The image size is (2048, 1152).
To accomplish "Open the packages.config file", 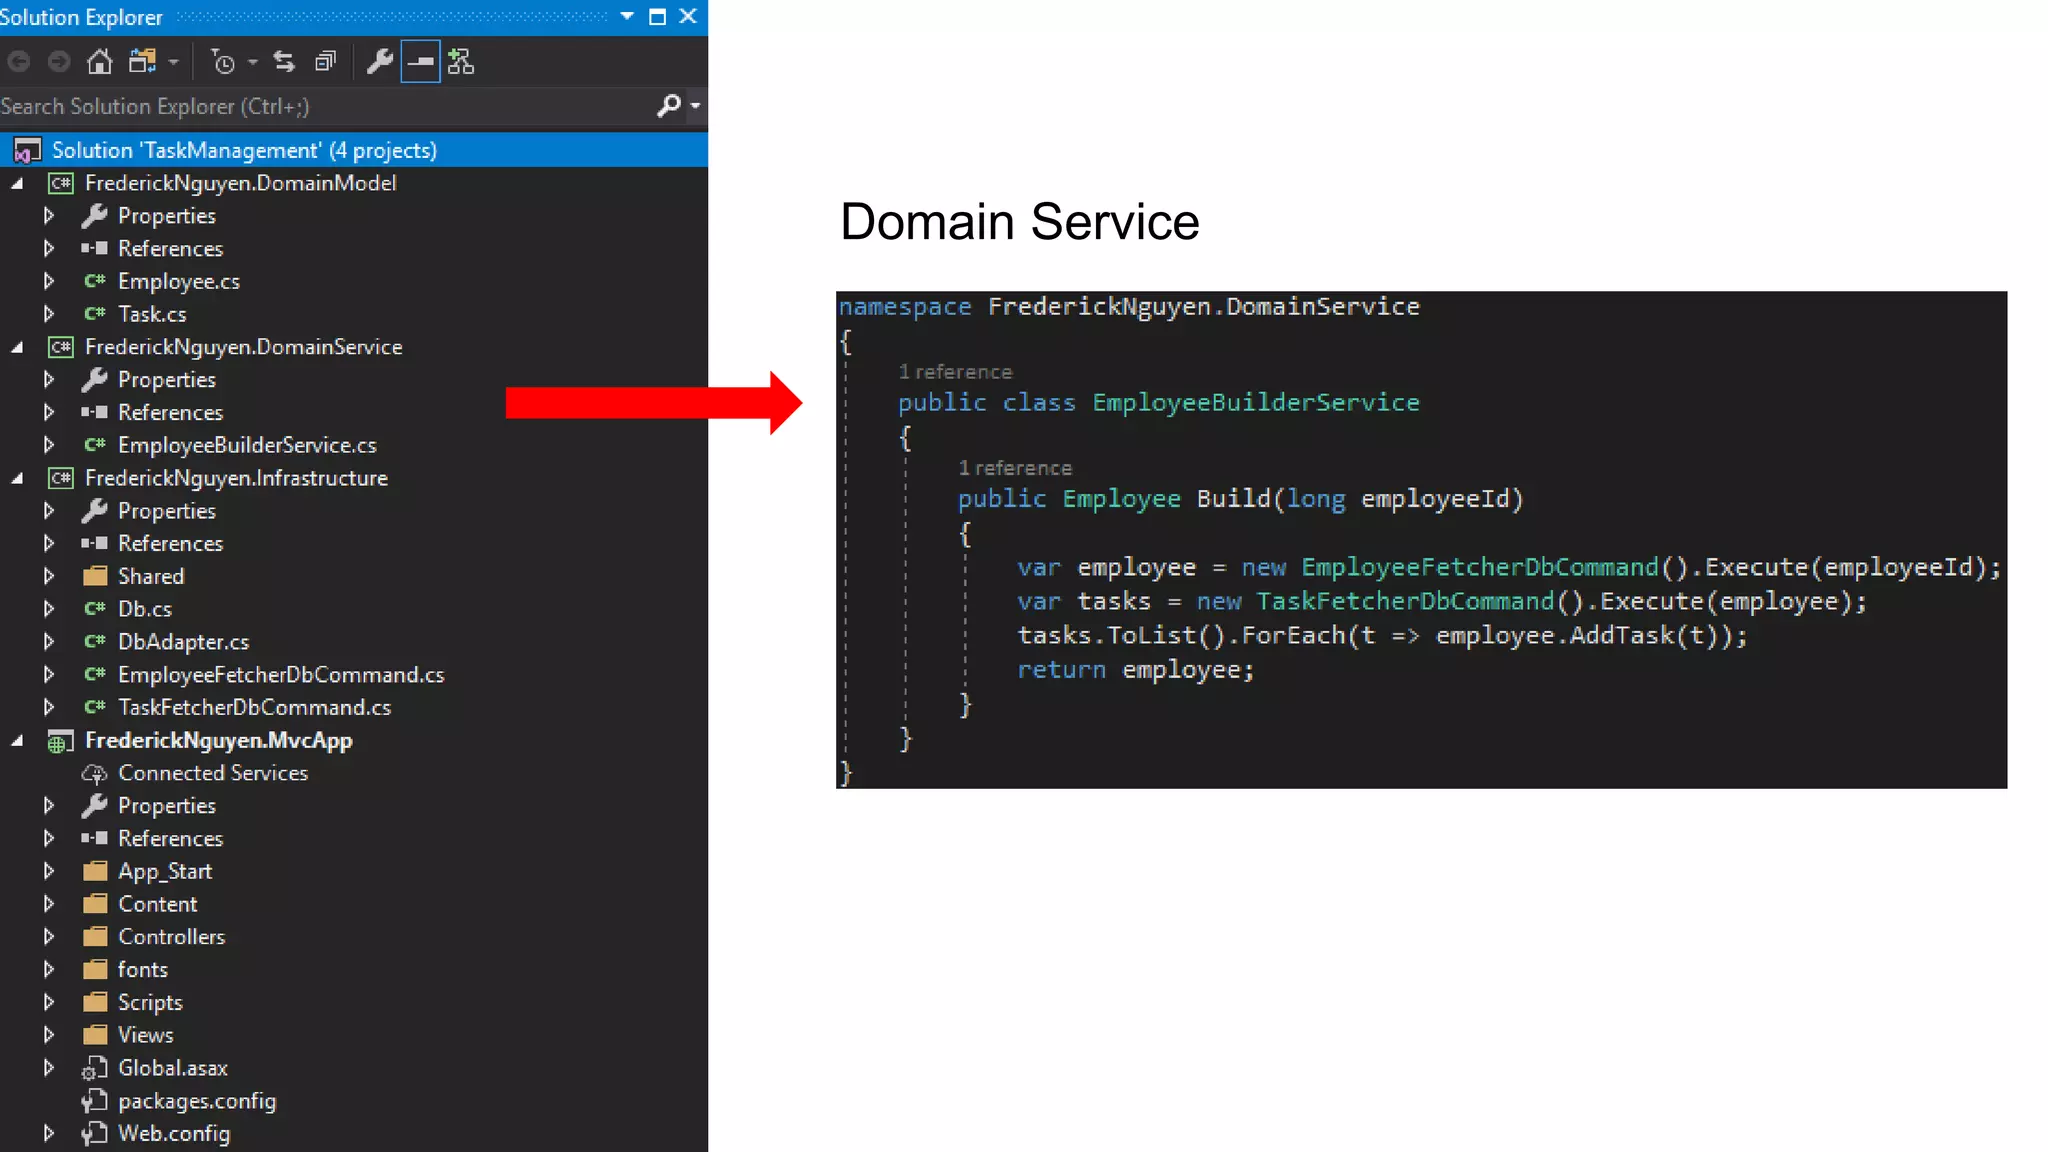I will pos(196,1101).
